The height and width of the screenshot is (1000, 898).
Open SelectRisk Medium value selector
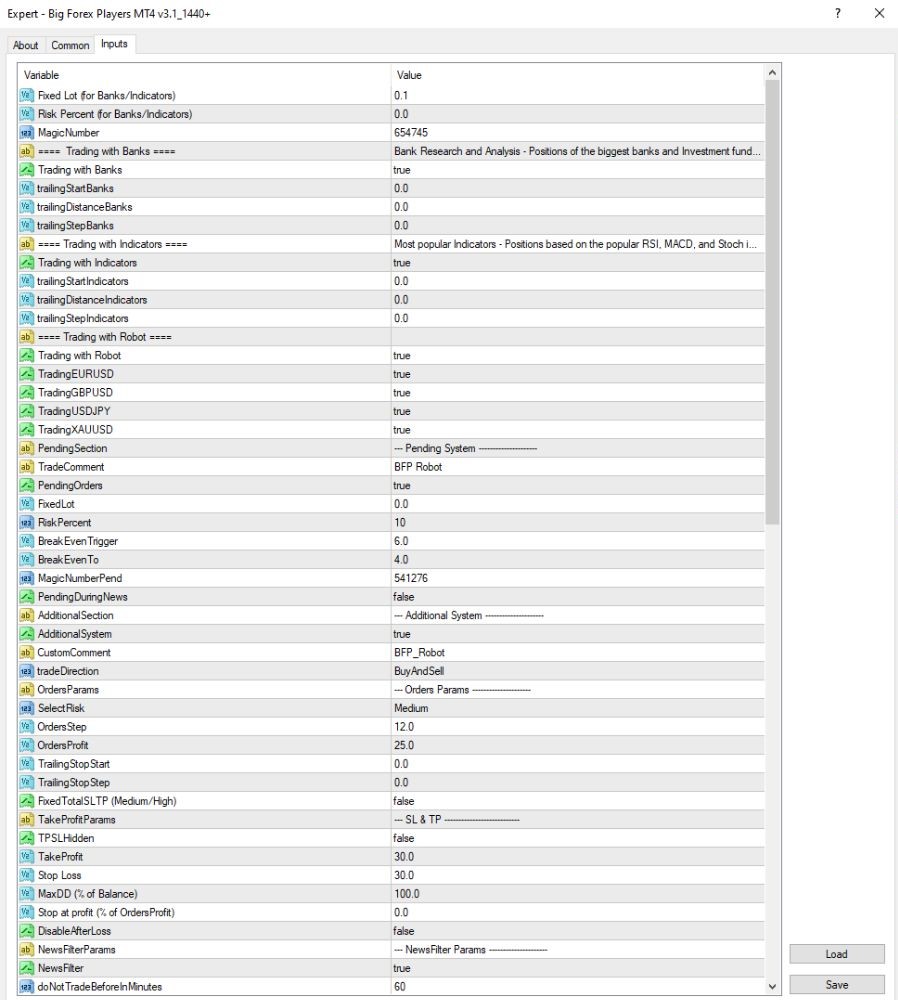click(578, 708)
